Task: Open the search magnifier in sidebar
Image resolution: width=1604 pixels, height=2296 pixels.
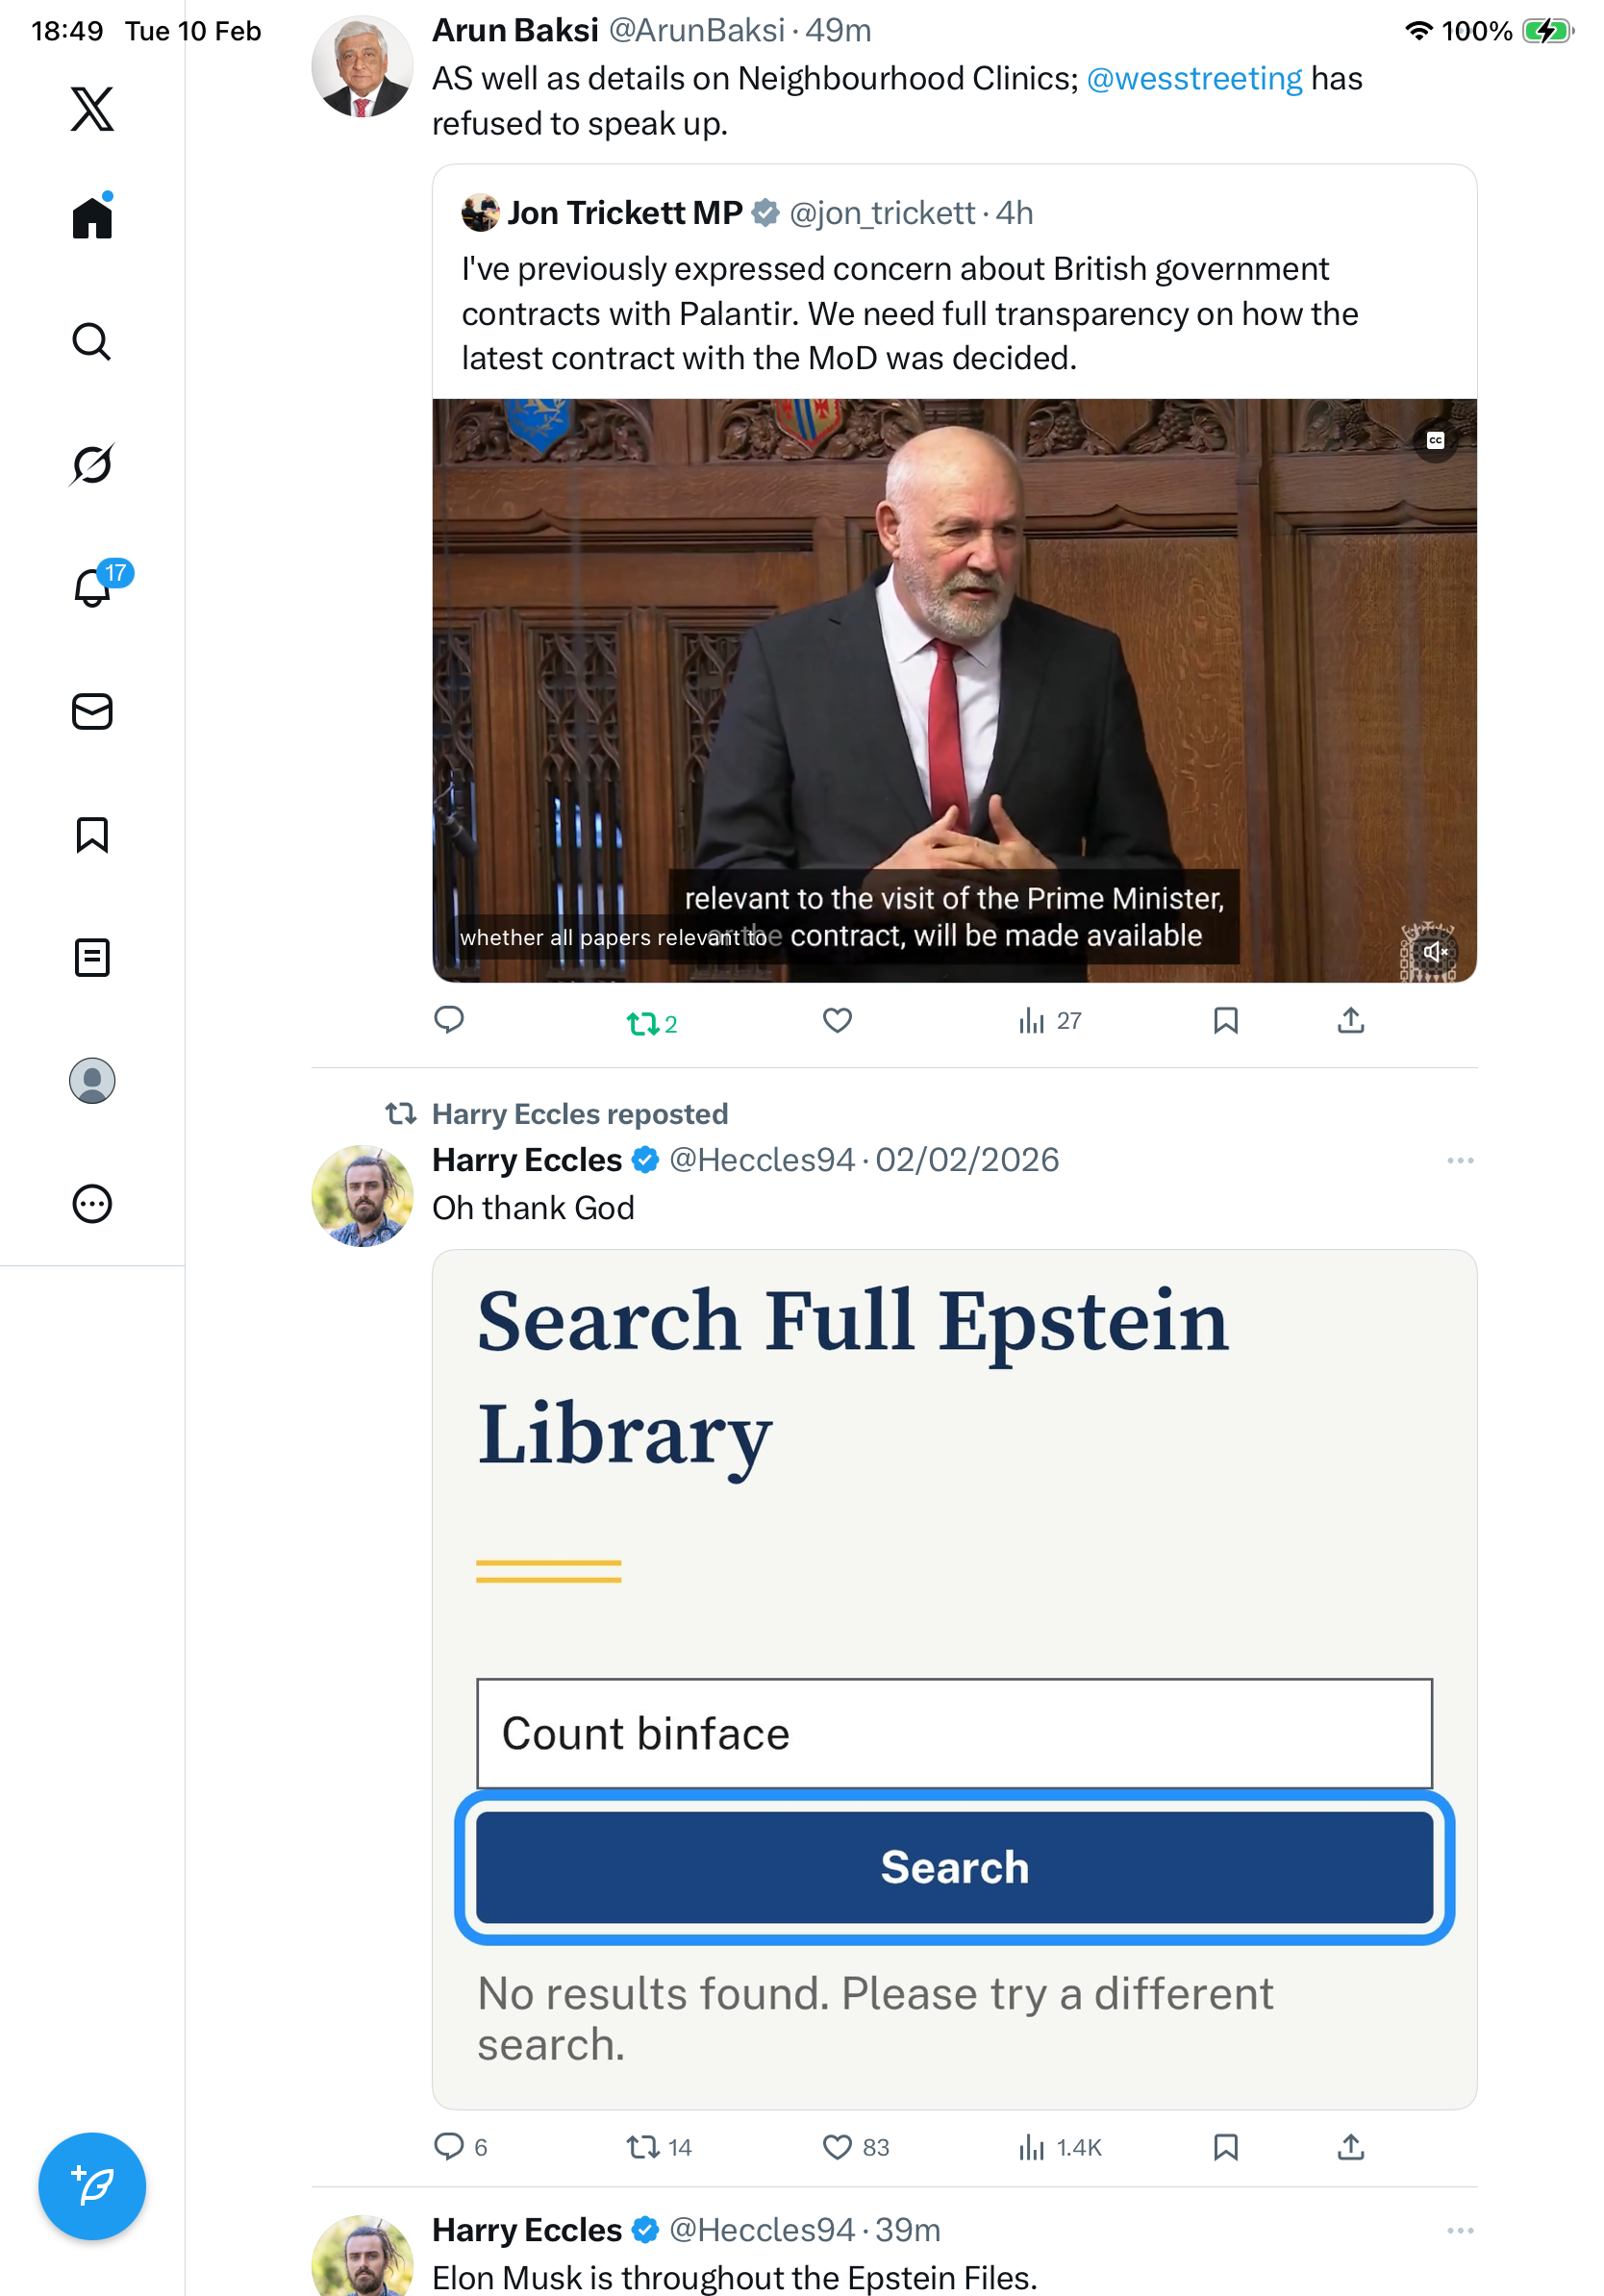Action: 92,341
